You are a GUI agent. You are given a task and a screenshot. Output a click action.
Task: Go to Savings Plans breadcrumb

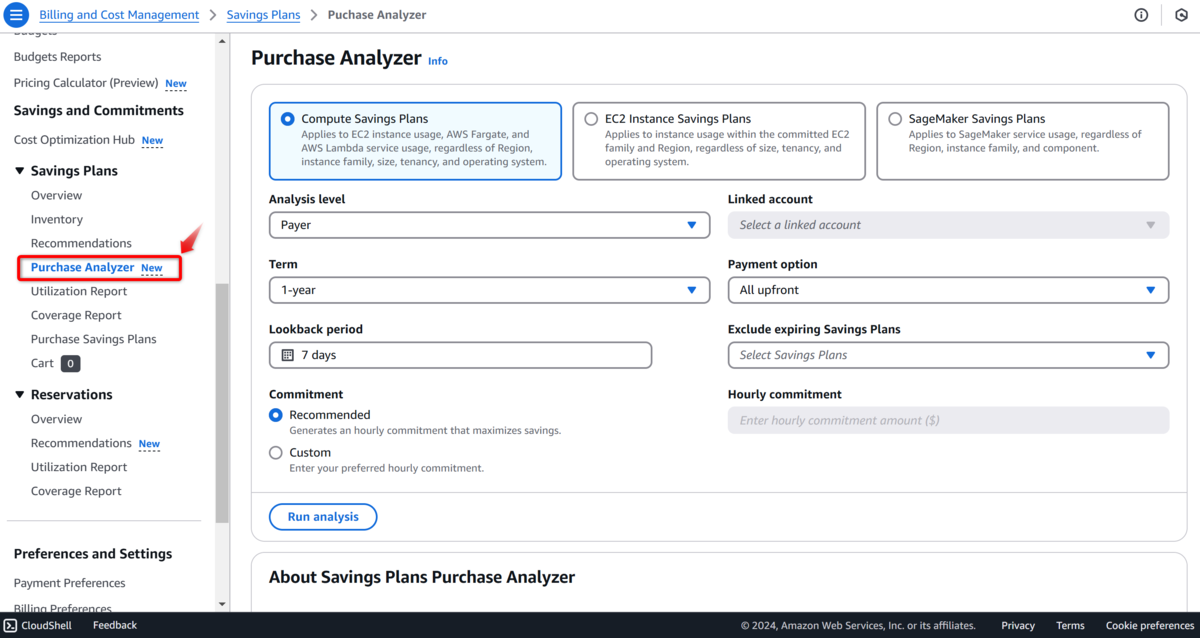(264, 15)
